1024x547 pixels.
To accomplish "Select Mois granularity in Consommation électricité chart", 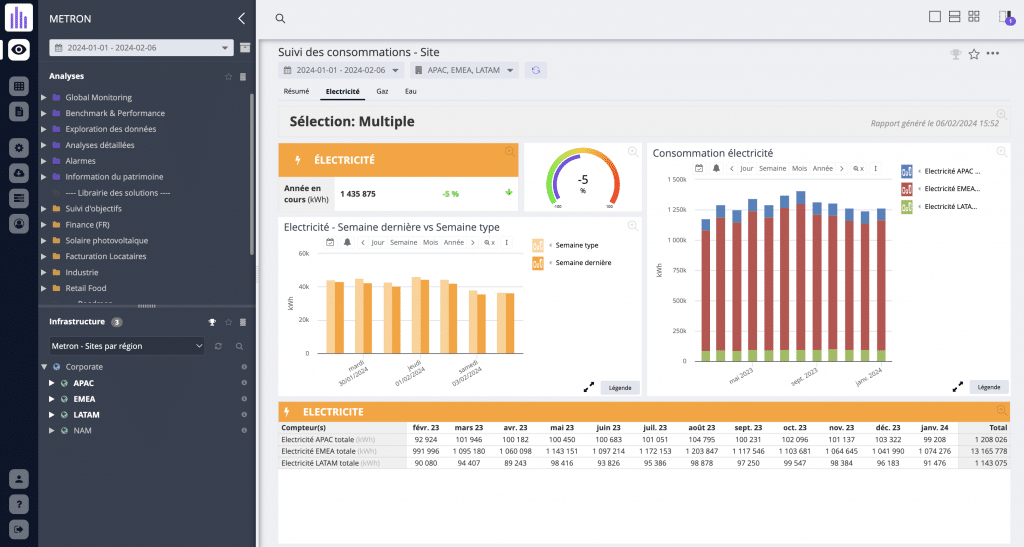I will 799,168.
